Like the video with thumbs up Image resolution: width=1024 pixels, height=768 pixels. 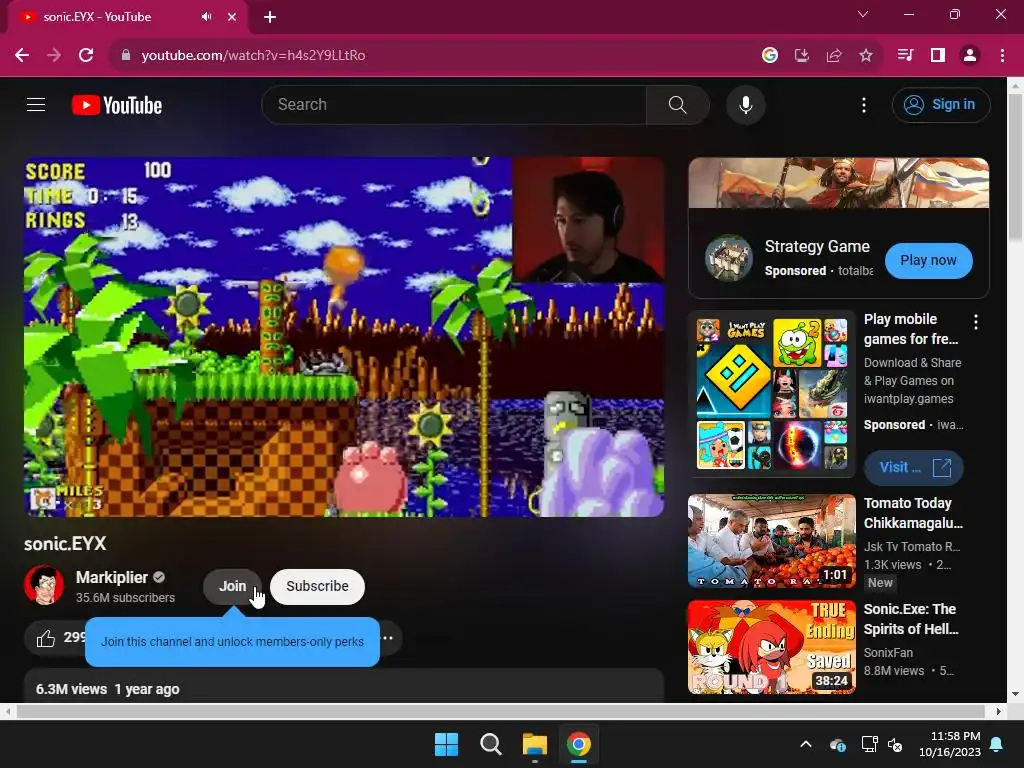[x=46, y=638]
